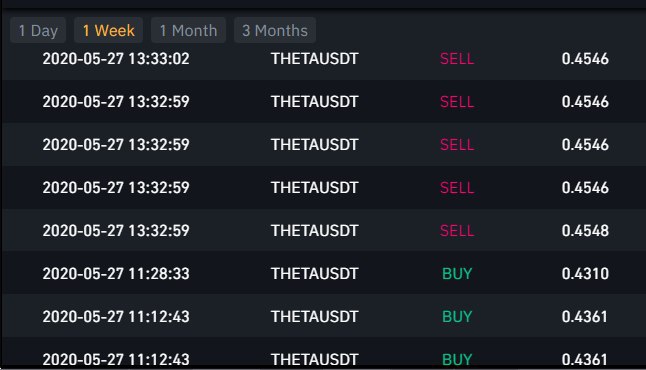This screenshot has width=646, height=370.
Task: Open the 3 Months history tab
Action: (275, 30)
